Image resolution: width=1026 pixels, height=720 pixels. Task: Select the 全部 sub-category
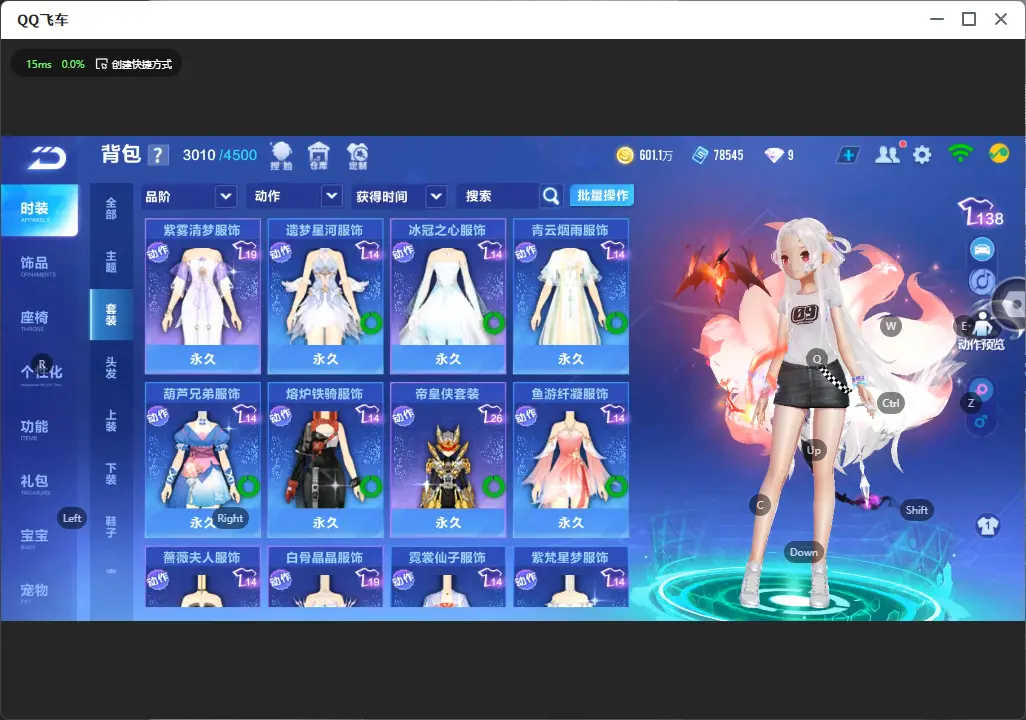click(111, 209)
